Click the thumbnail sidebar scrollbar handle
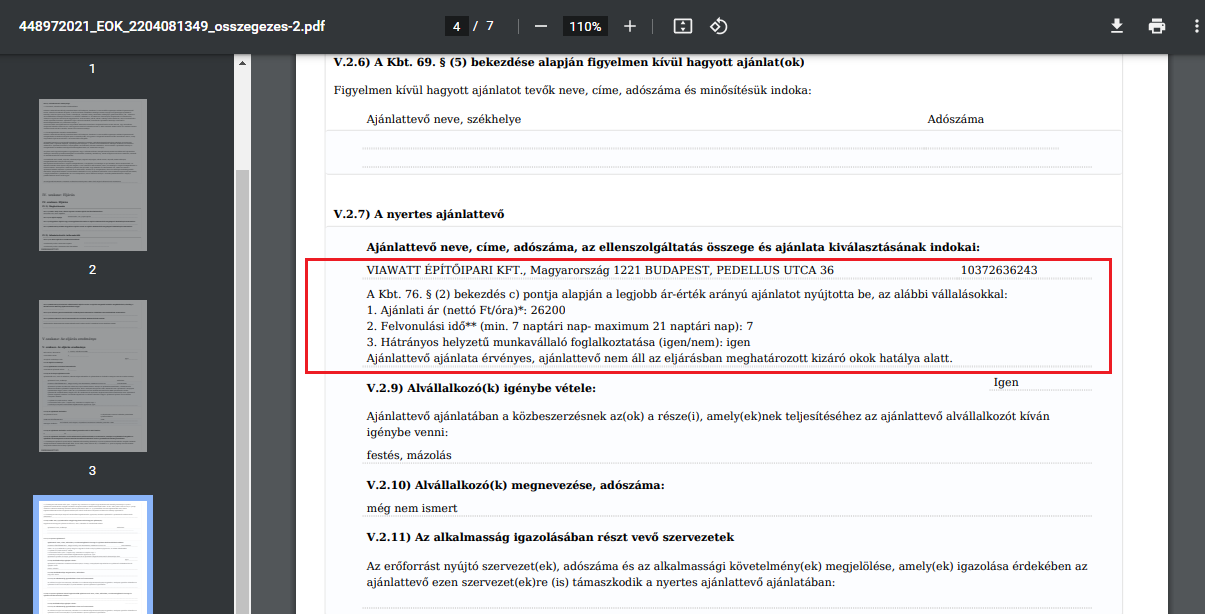1205x614 pixels. click(241, 390)
